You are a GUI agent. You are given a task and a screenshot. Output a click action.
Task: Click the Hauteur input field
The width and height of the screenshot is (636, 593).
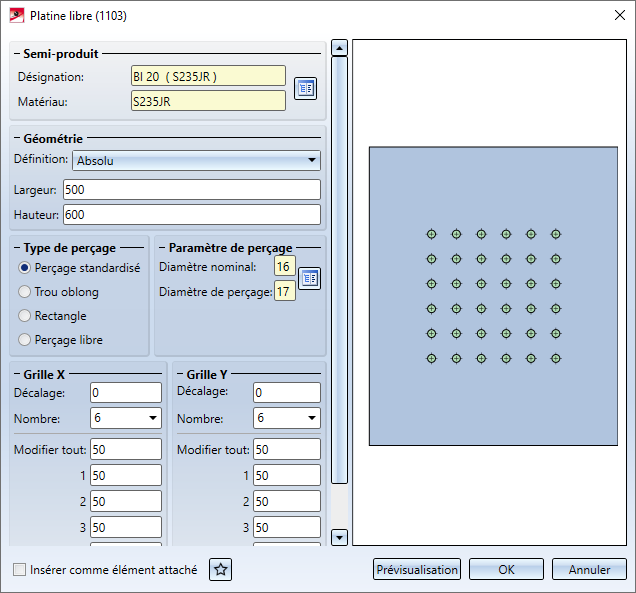[191, 214]
